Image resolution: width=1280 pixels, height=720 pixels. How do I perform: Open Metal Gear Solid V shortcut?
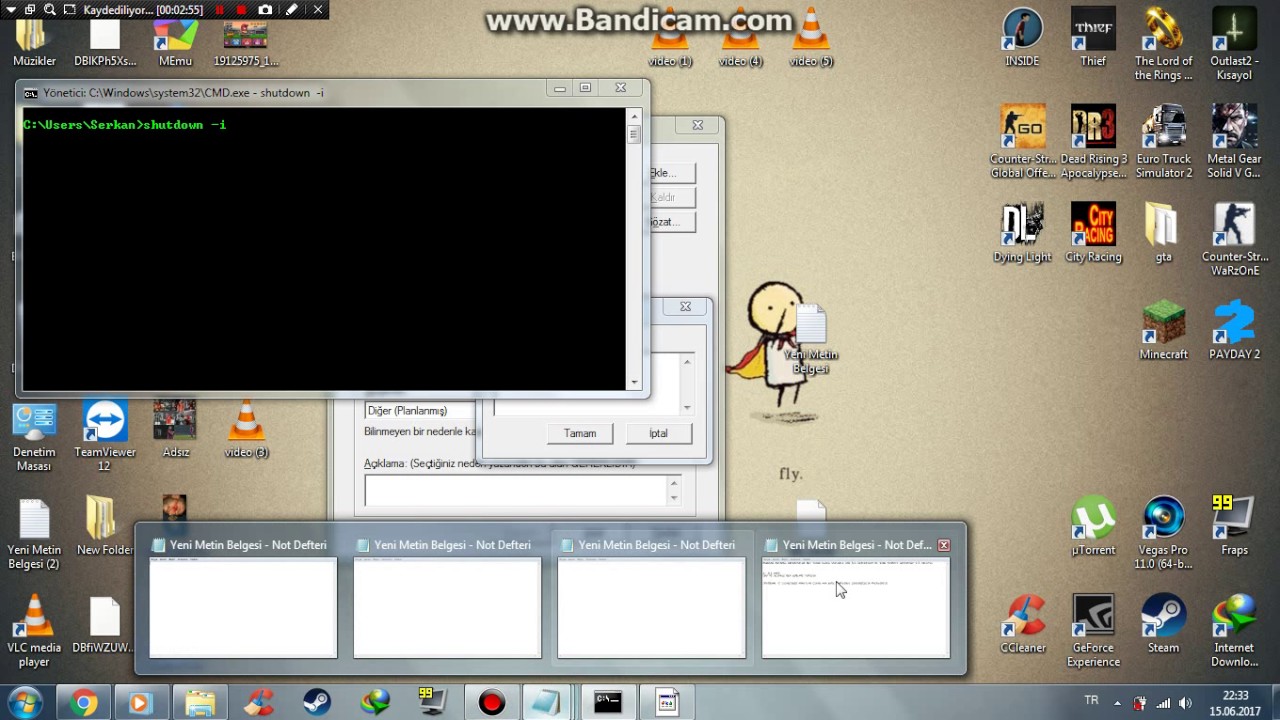(1234, 141)
